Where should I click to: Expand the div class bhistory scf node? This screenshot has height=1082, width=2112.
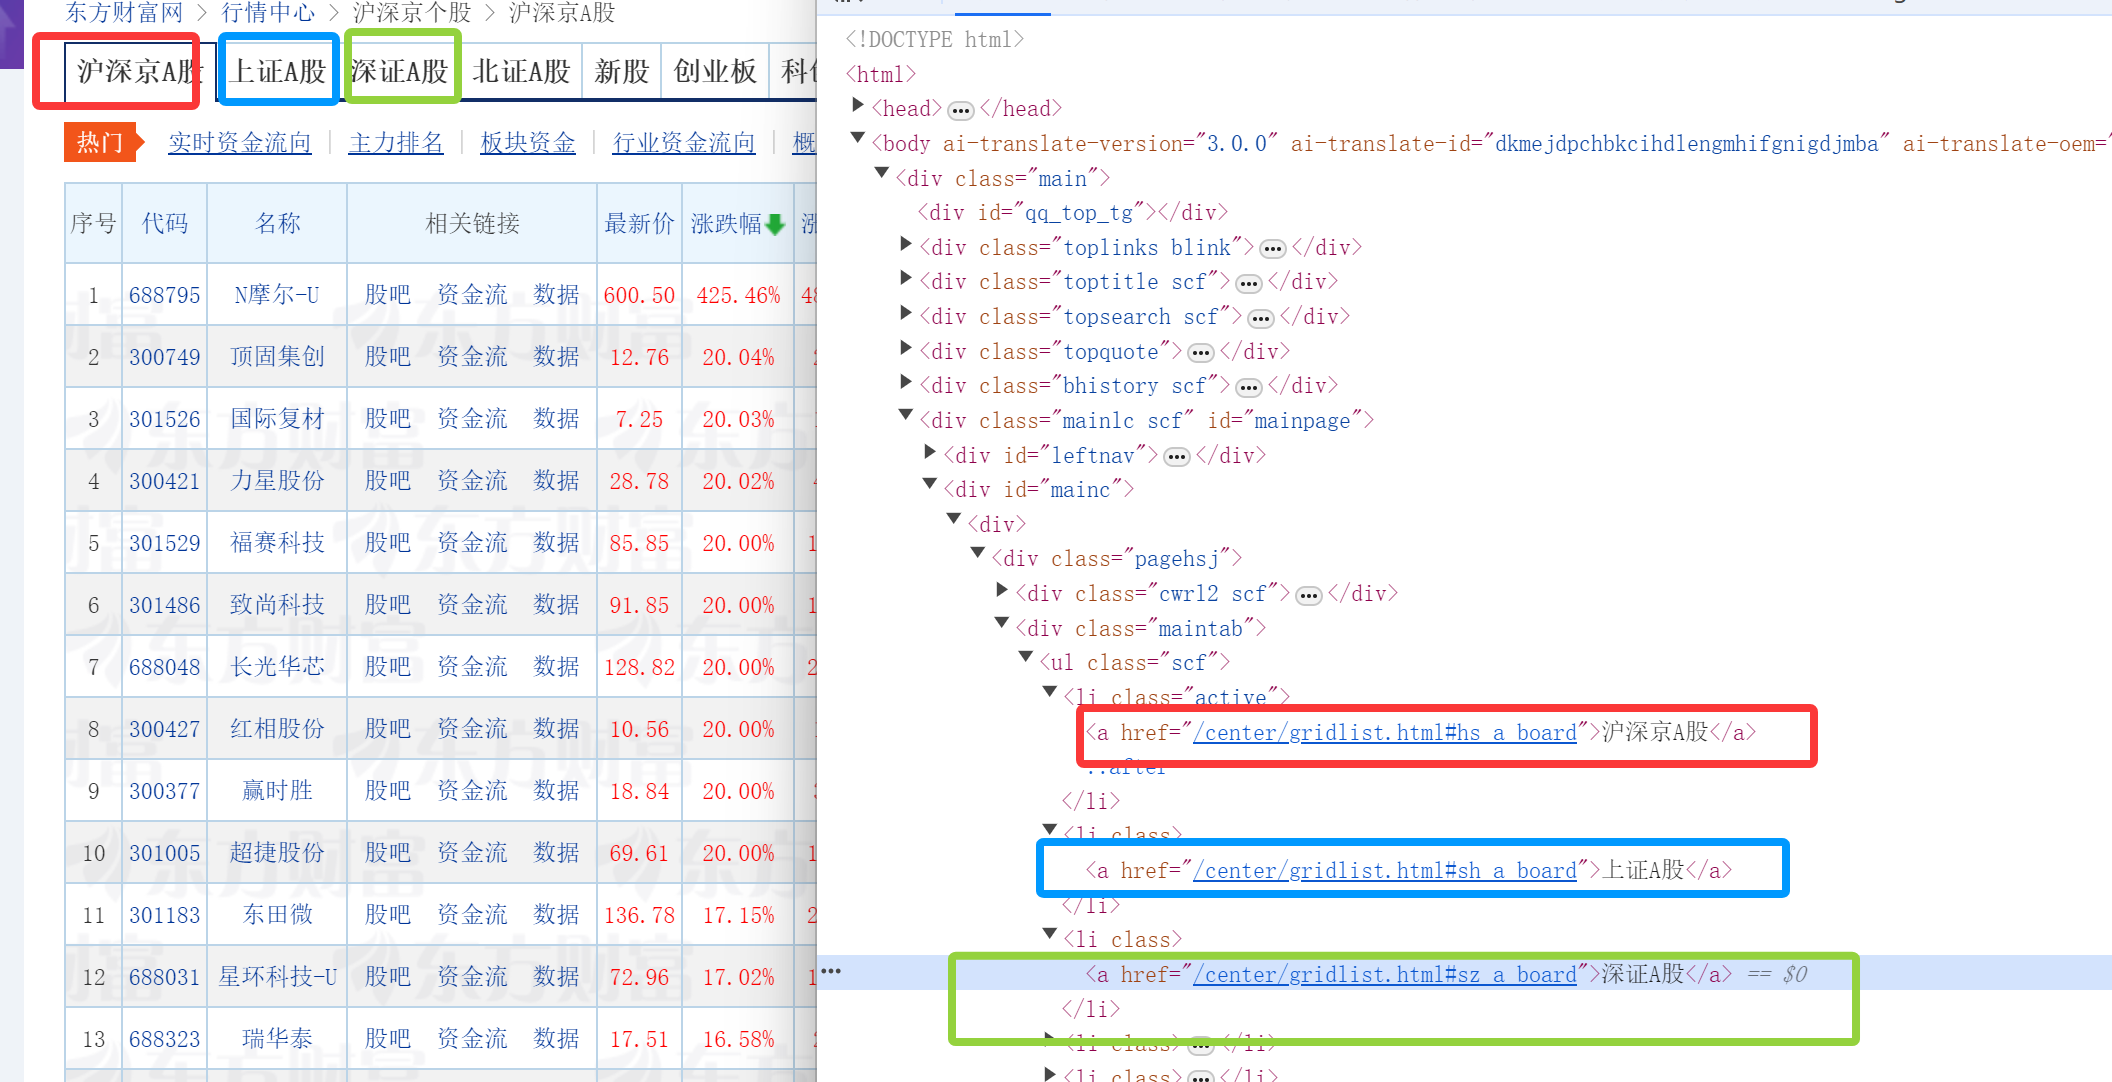pyautogui.click(x=906, y=382)
